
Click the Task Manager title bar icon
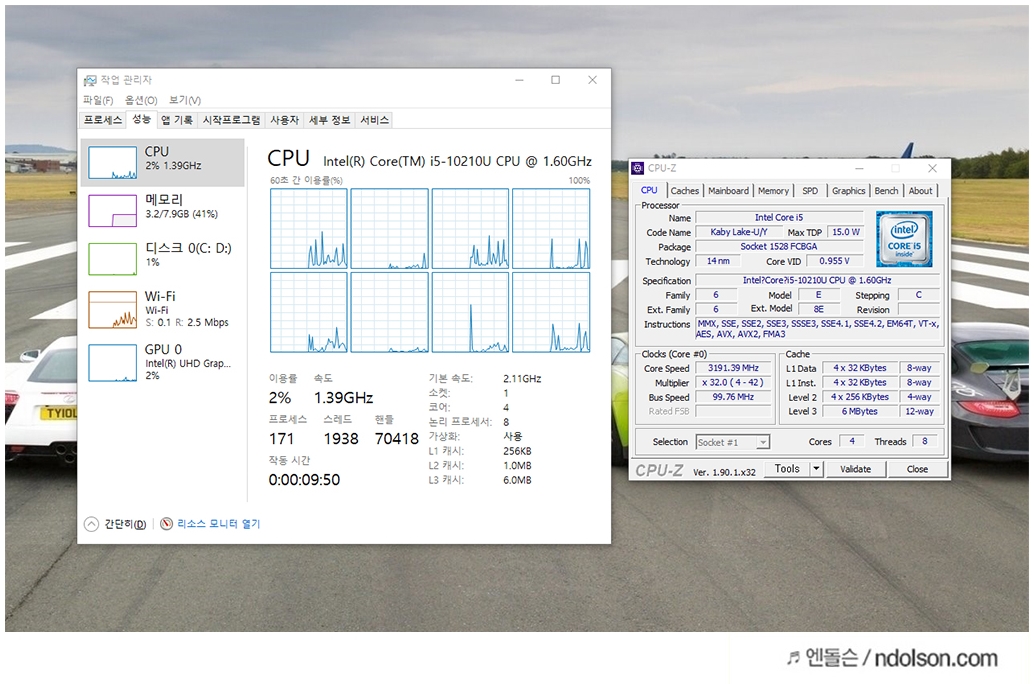click(x=89, y=80)
